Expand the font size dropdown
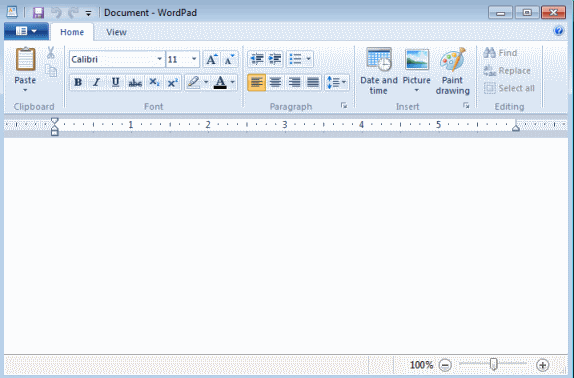Screen dimensions: 574x378 click(194, 59)
